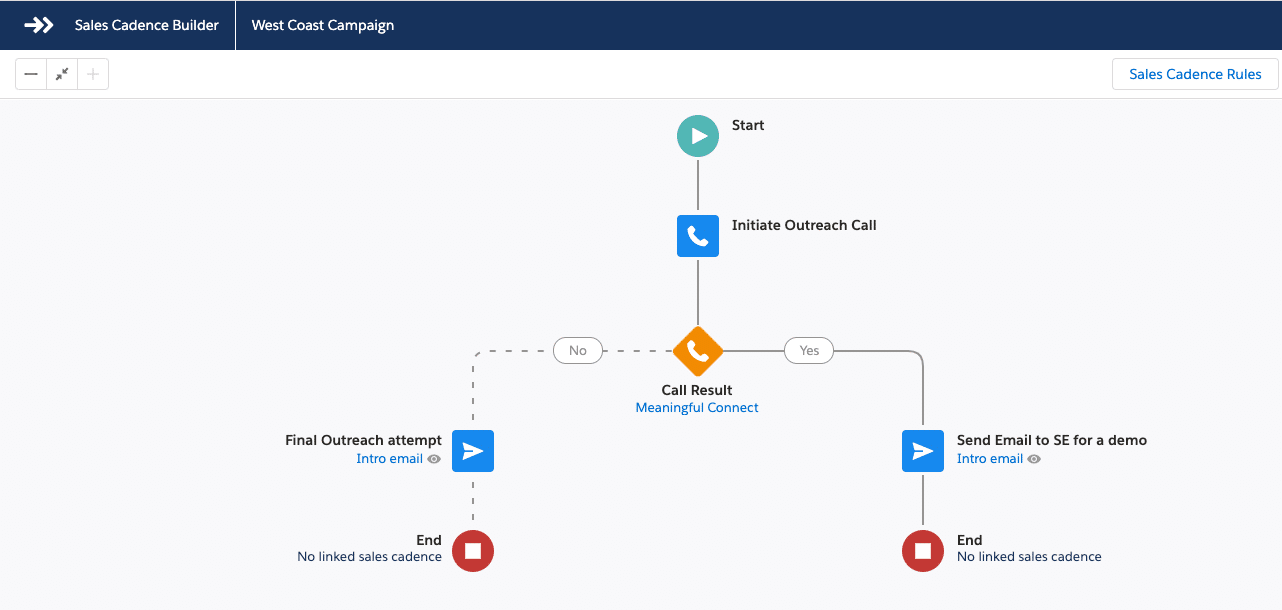Preview Send Email to SE template eye icon
1282x610 pixels.
(x=1034, y=459)
